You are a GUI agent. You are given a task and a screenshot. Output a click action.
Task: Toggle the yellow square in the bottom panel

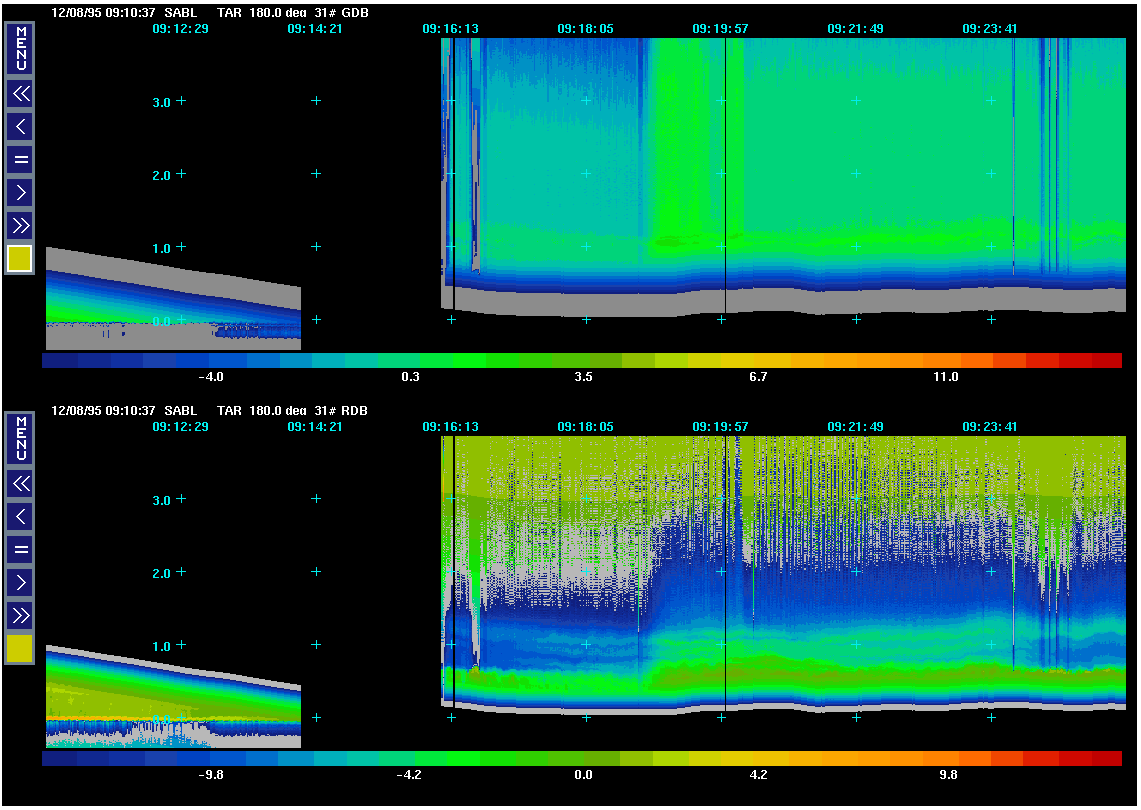pyautogui.click(x=20, y=649)
